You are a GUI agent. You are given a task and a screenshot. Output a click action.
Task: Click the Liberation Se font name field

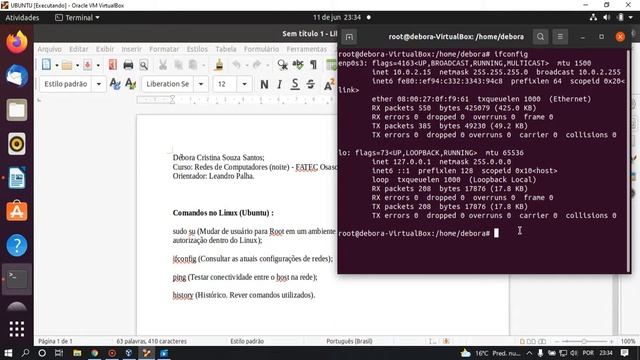pos(169,84)
